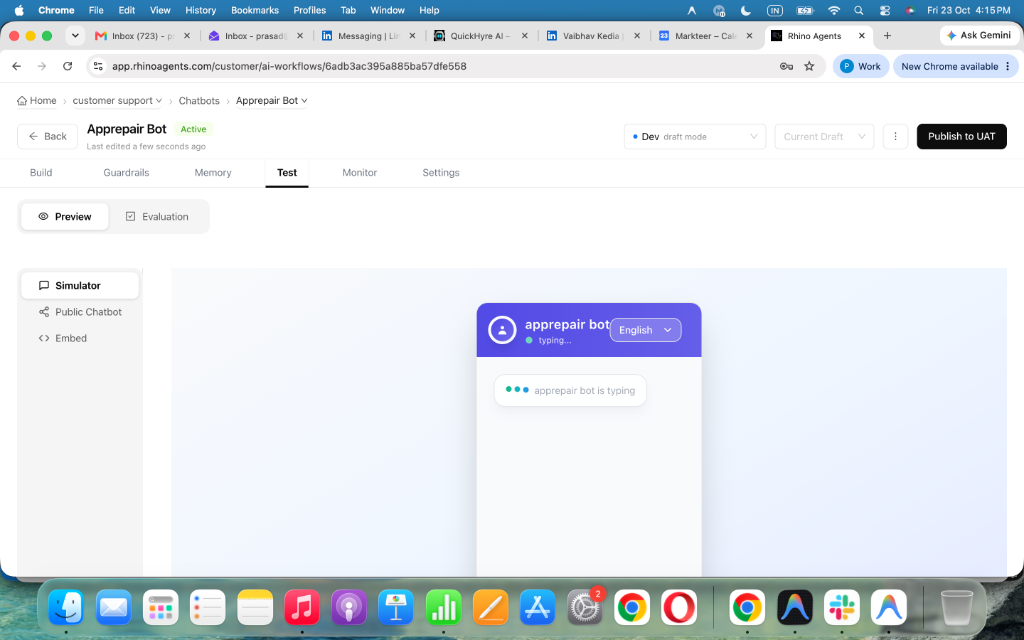Open the Dev draft mode environment dropdown
Screen dimensions: 1024x640
[x=694, y=136]
